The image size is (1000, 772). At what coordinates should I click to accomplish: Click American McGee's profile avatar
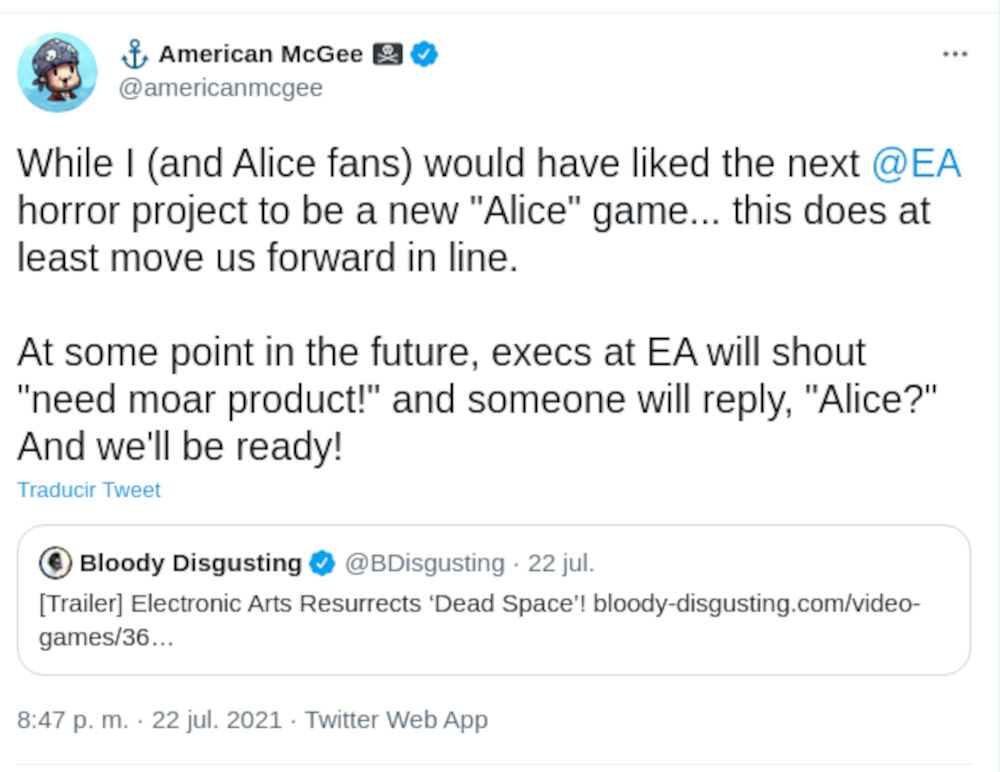click(57, 72)
